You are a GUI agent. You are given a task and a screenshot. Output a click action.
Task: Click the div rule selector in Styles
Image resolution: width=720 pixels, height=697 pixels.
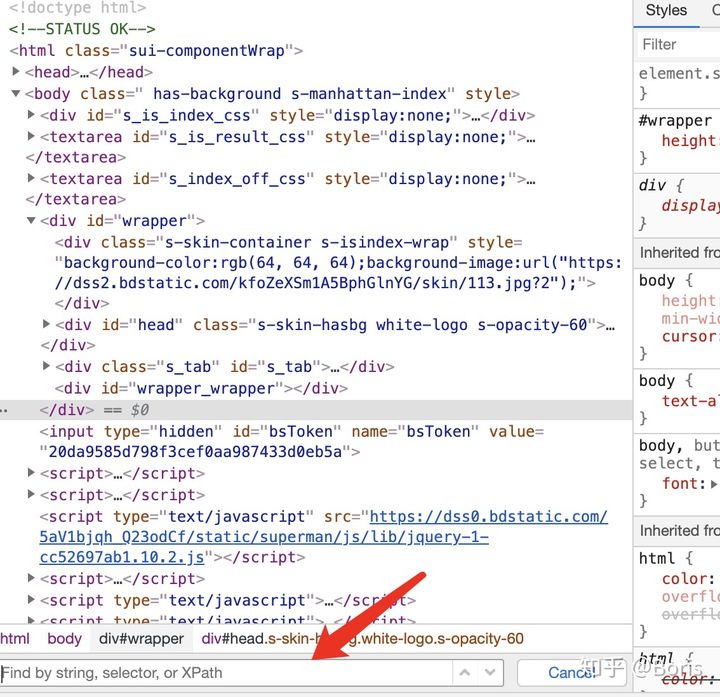(x=652, y=185)
